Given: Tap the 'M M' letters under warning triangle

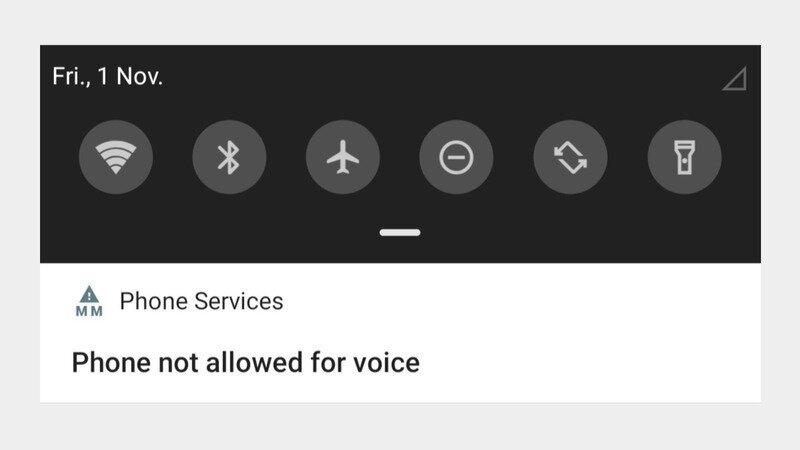Looking at the screenshot, I should point(89,311).
